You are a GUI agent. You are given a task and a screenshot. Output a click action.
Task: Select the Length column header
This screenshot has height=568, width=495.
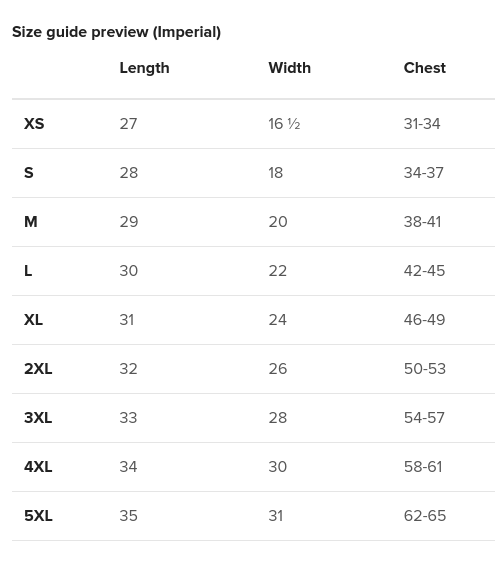(144, 68)
